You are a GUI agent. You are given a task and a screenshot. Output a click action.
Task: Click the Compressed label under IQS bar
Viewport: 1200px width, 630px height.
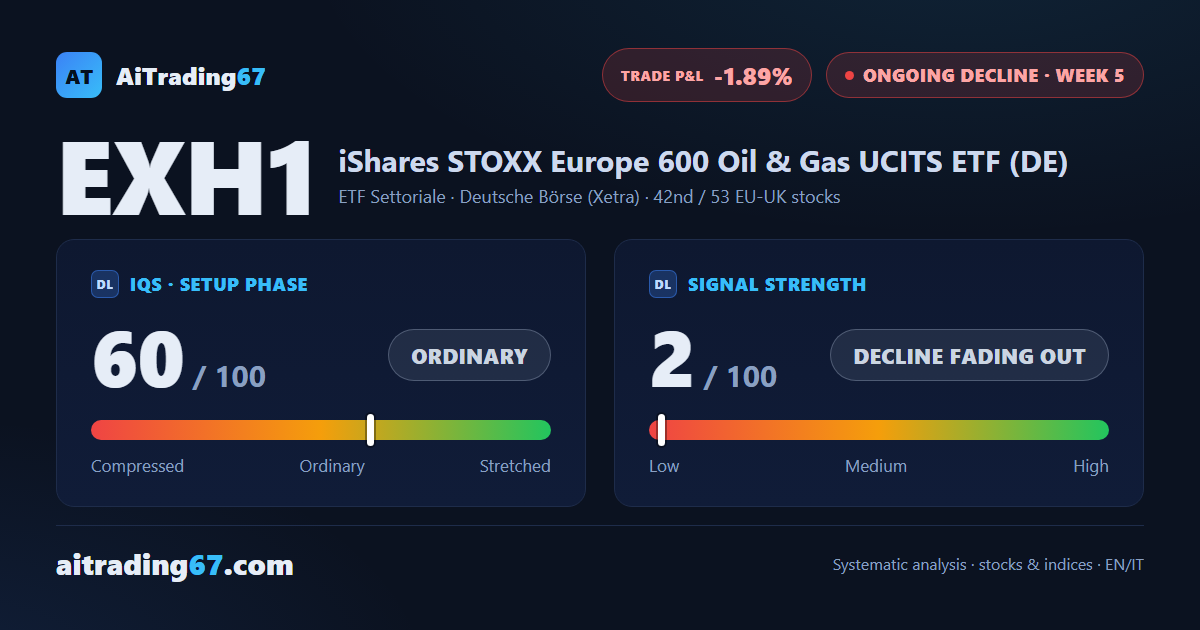pyautogui.click(x=137, y=466)
